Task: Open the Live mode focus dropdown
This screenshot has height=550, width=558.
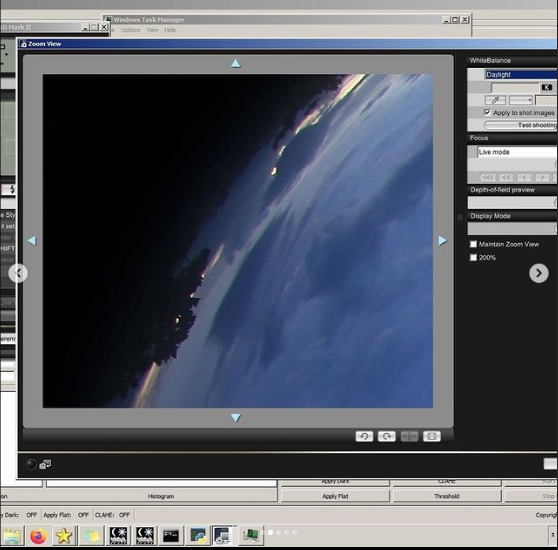Action: [517, 152]
